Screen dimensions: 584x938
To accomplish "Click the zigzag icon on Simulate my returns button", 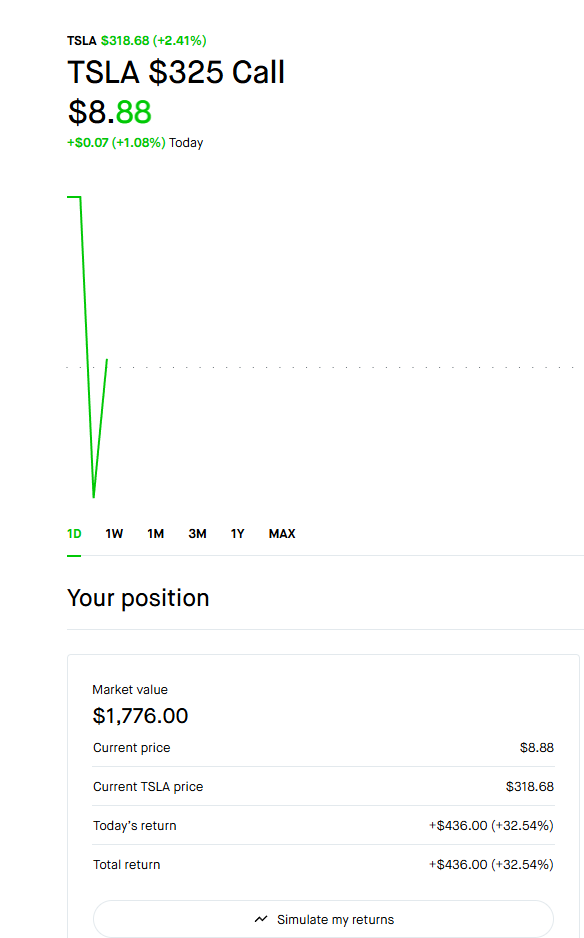I will pyautogui.click(x=261, y=919).
